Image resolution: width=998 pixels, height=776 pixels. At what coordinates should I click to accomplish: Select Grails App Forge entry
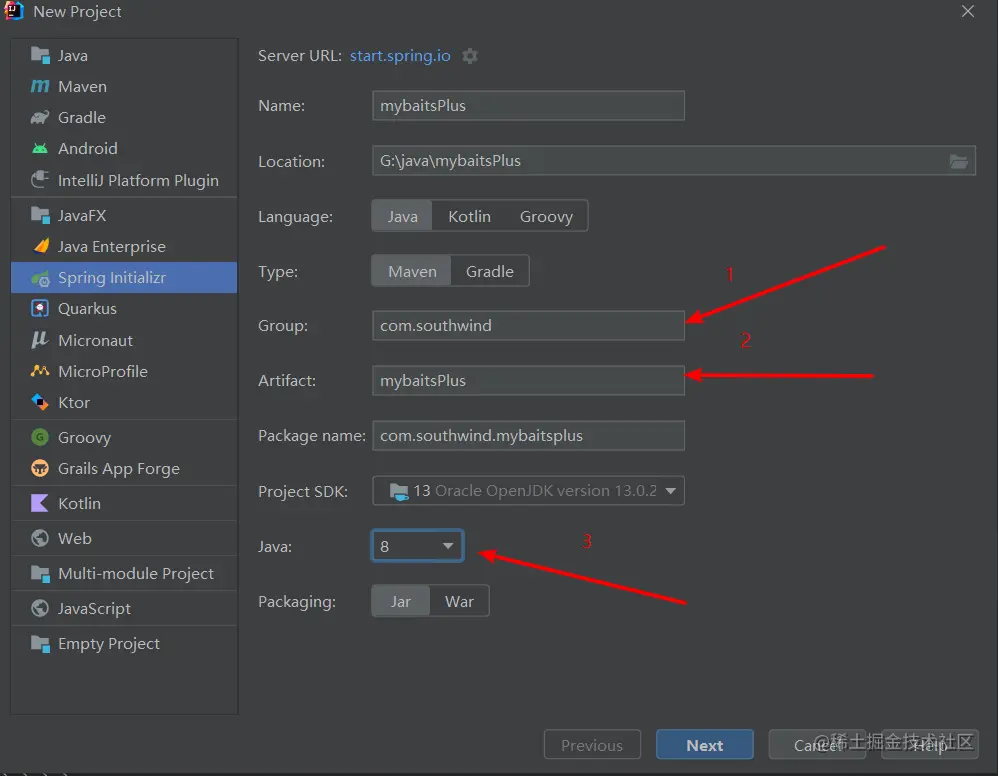pyautogui.click(x=124, y=468)
